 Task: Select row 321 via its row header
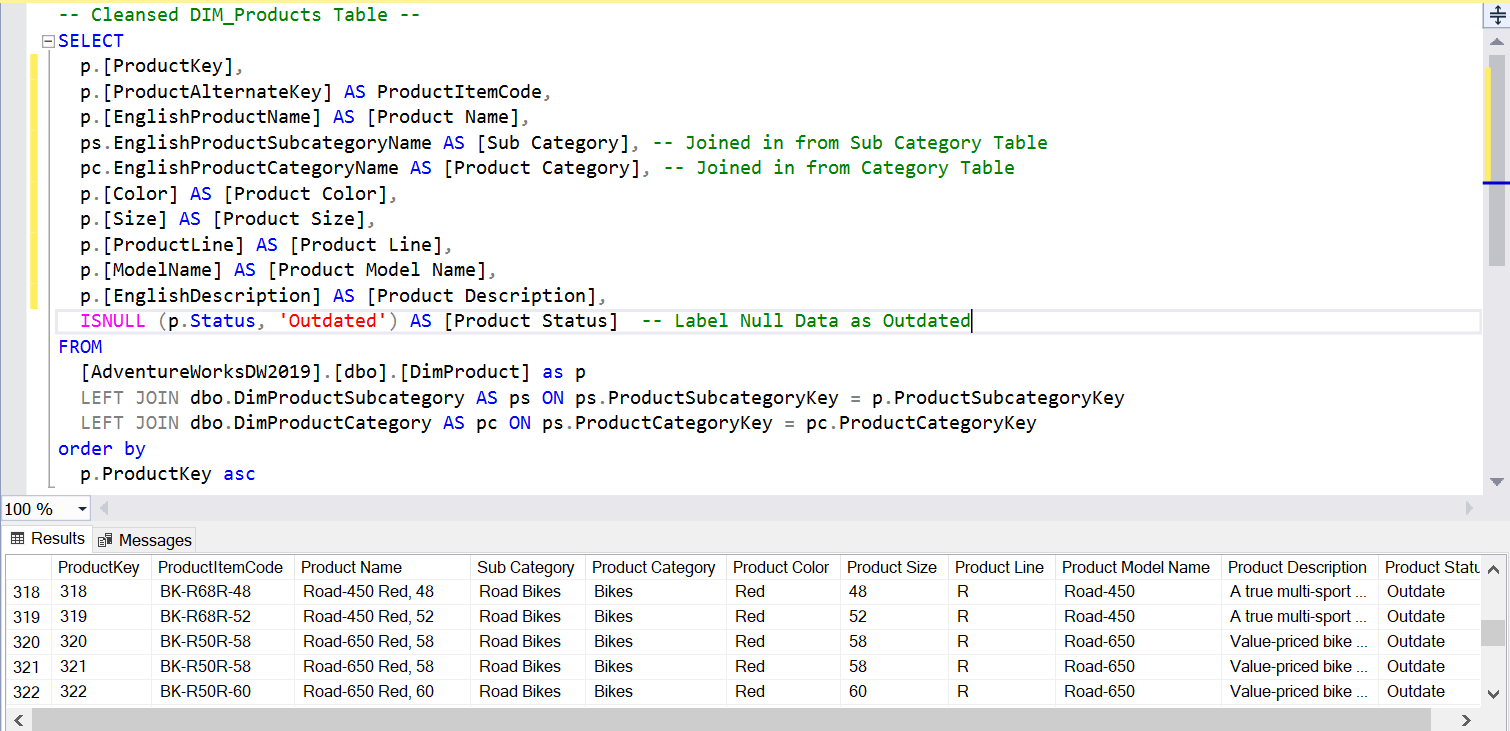28,667
